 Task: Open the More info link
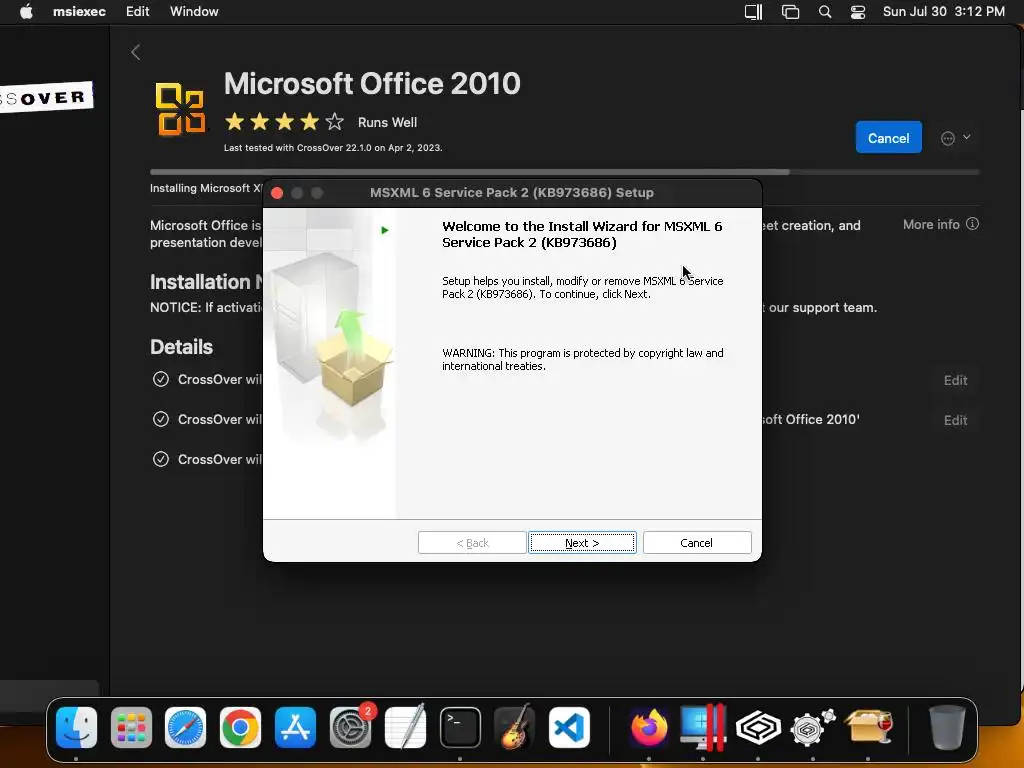(x=940, y=225)
